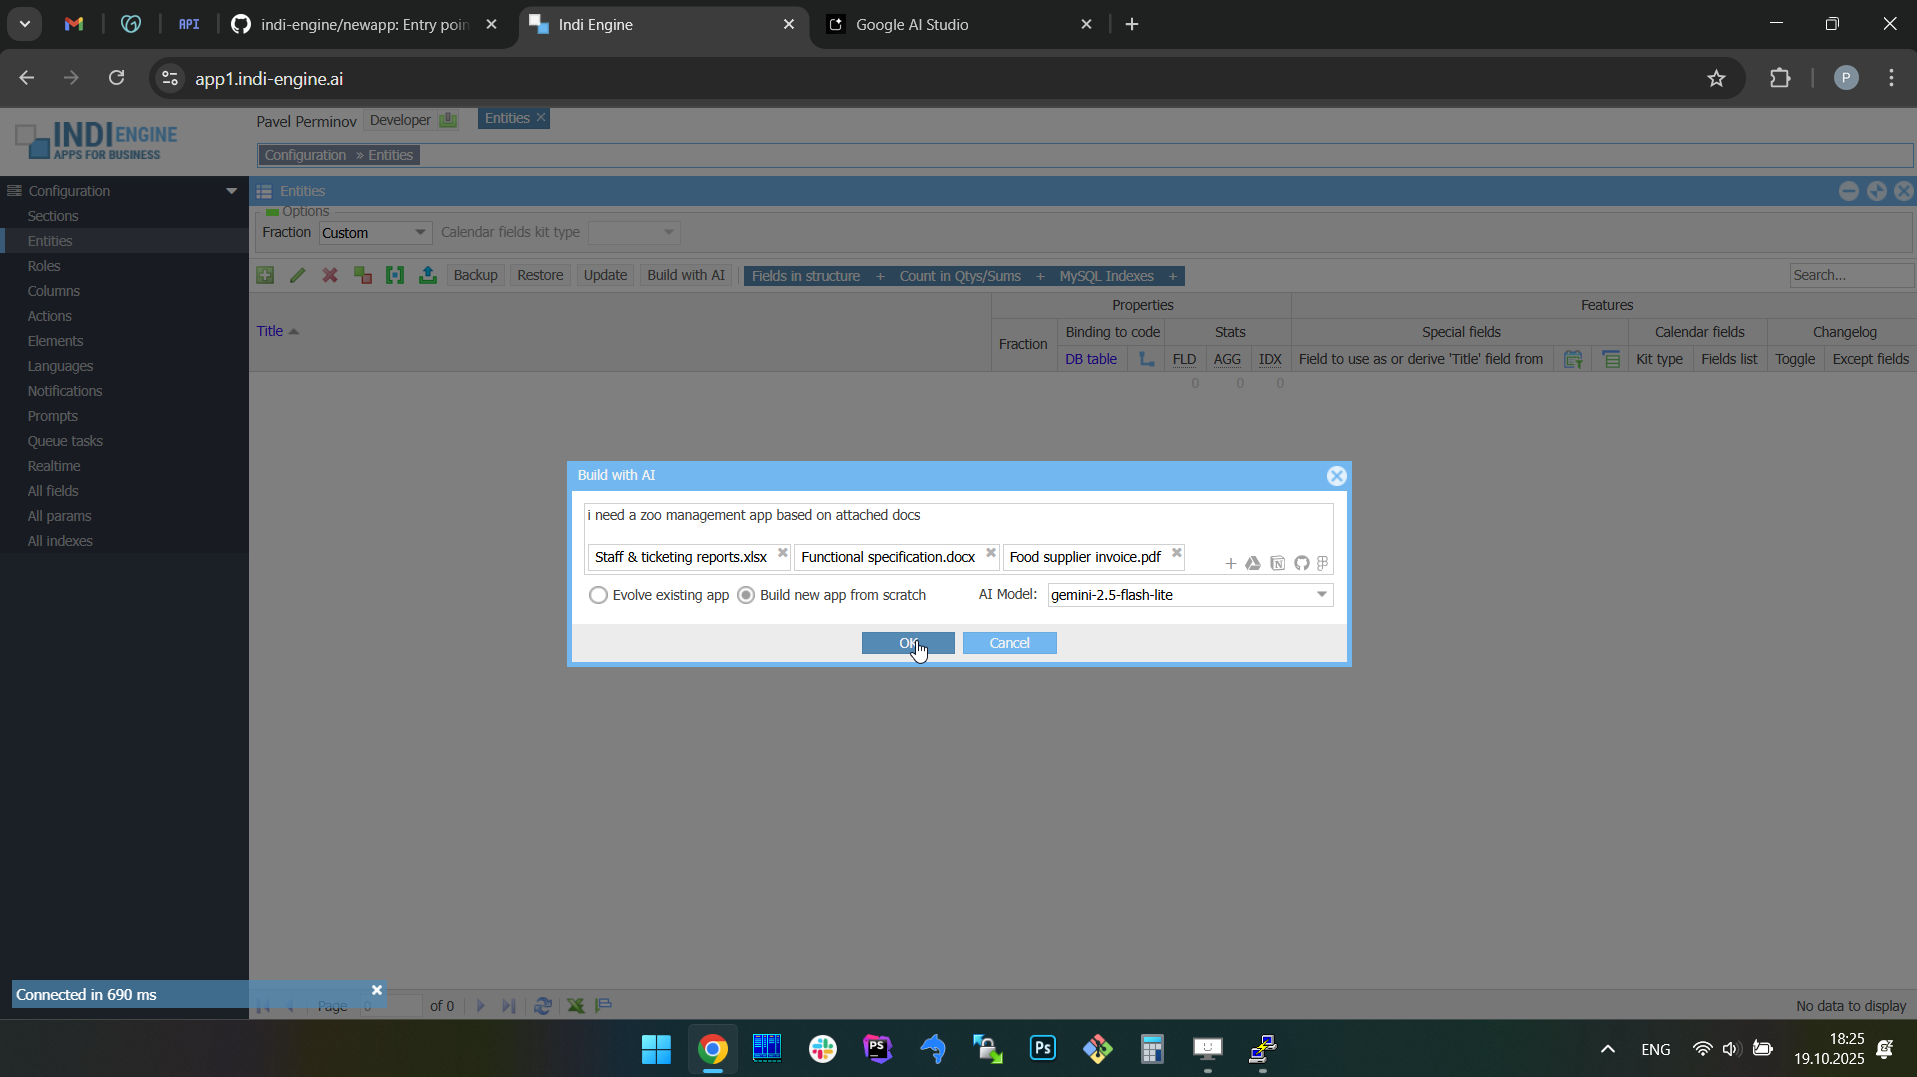This screenshot has height=1077, width=1917.
Task: Click the Figma import icon
Action: [x=1323, y=564]
